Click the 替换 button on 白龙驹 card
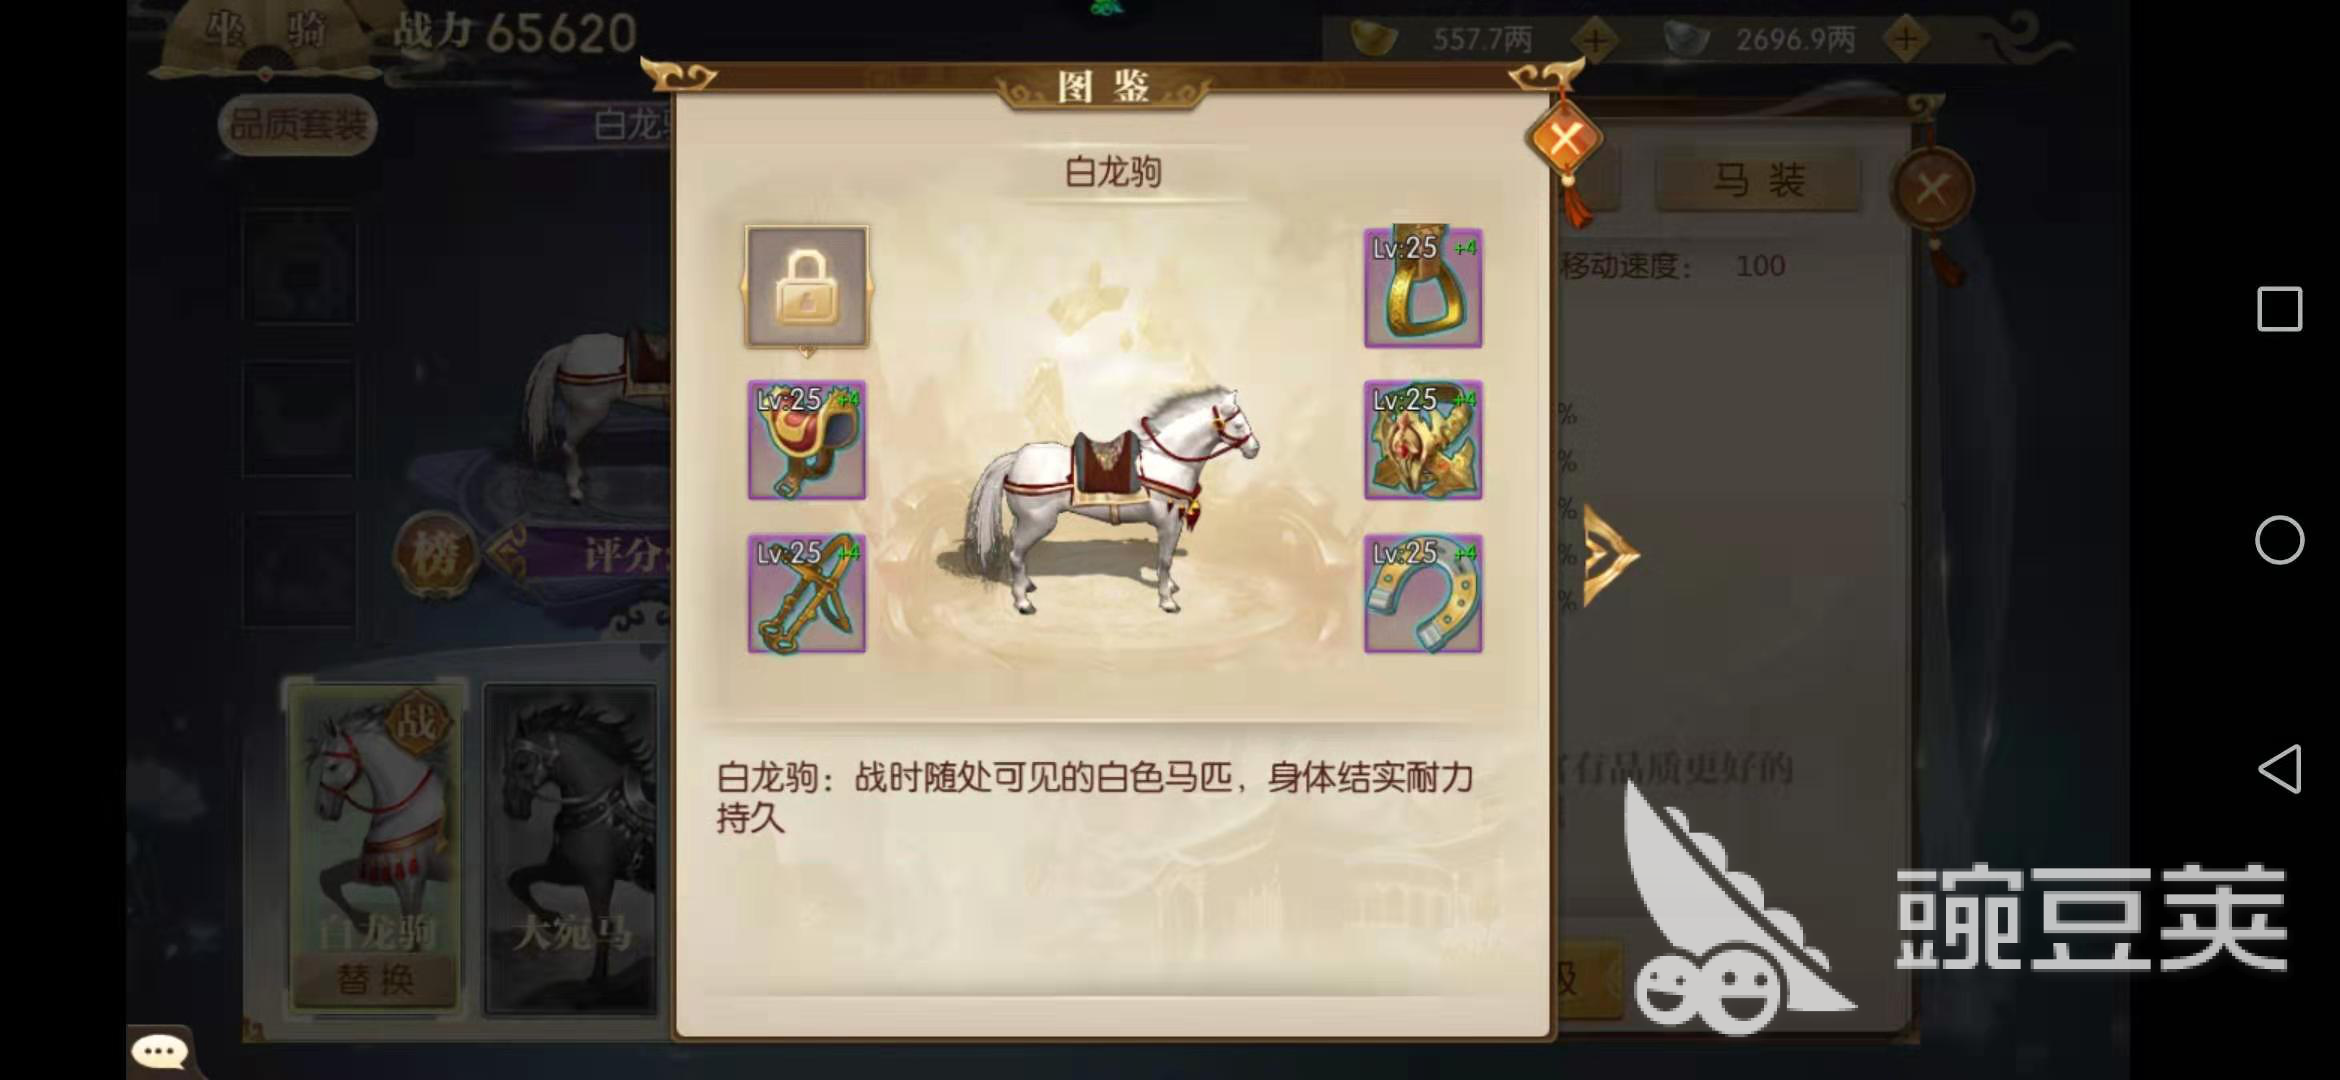 click(x=375, y=978)
